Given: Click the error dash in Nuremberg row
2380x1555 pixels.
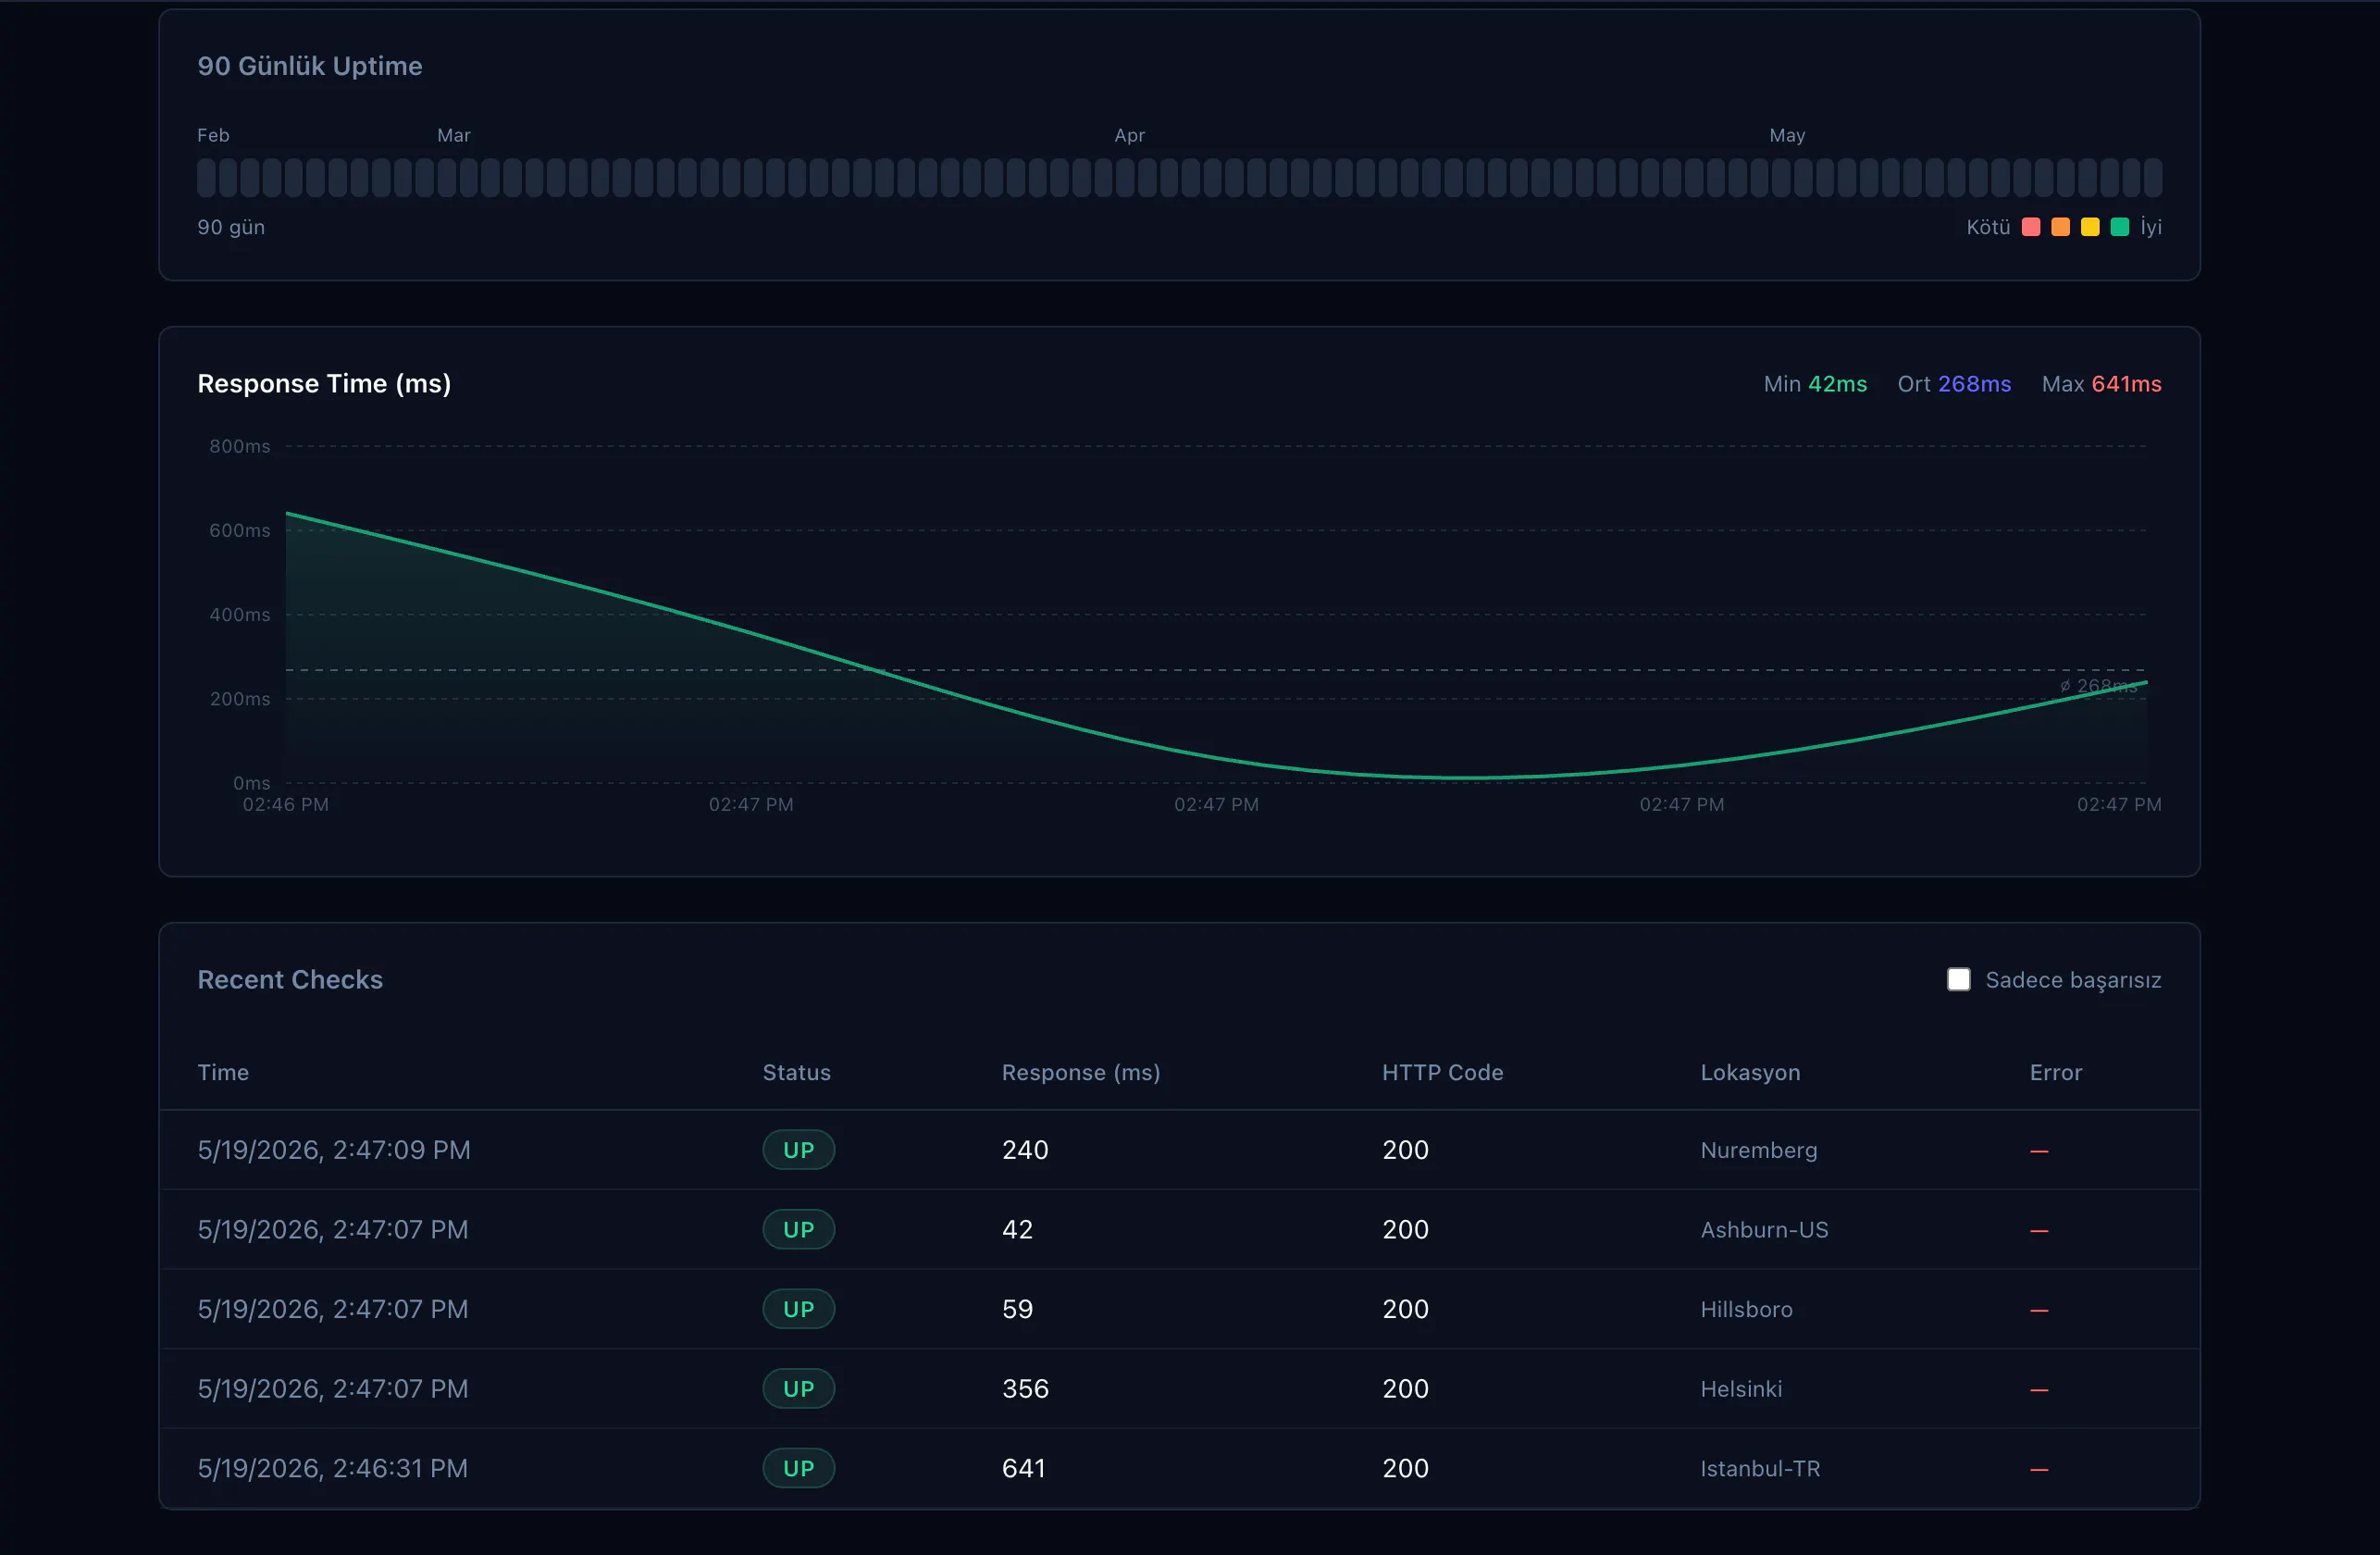Looking at the screenshot, I should [2039, 1151].
